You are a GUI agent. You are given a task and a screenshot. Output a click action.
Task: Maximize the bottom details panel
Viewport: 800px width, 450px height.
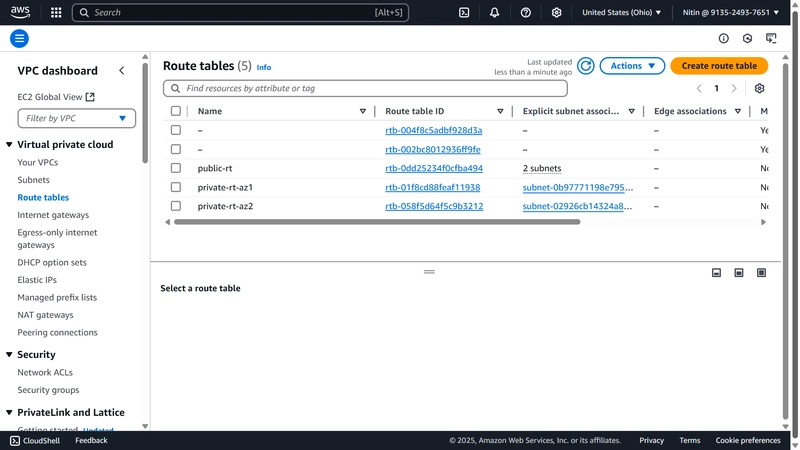[x=761, y=273]
